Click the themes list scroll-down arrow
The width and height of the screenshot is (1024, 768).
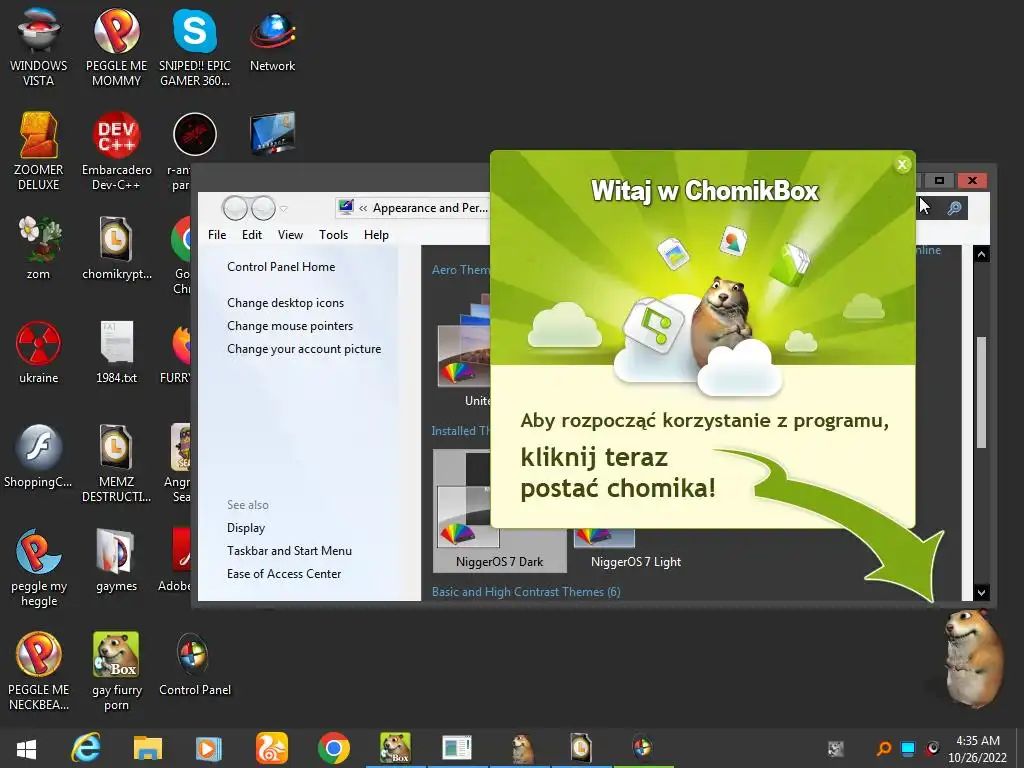(981, 592)
